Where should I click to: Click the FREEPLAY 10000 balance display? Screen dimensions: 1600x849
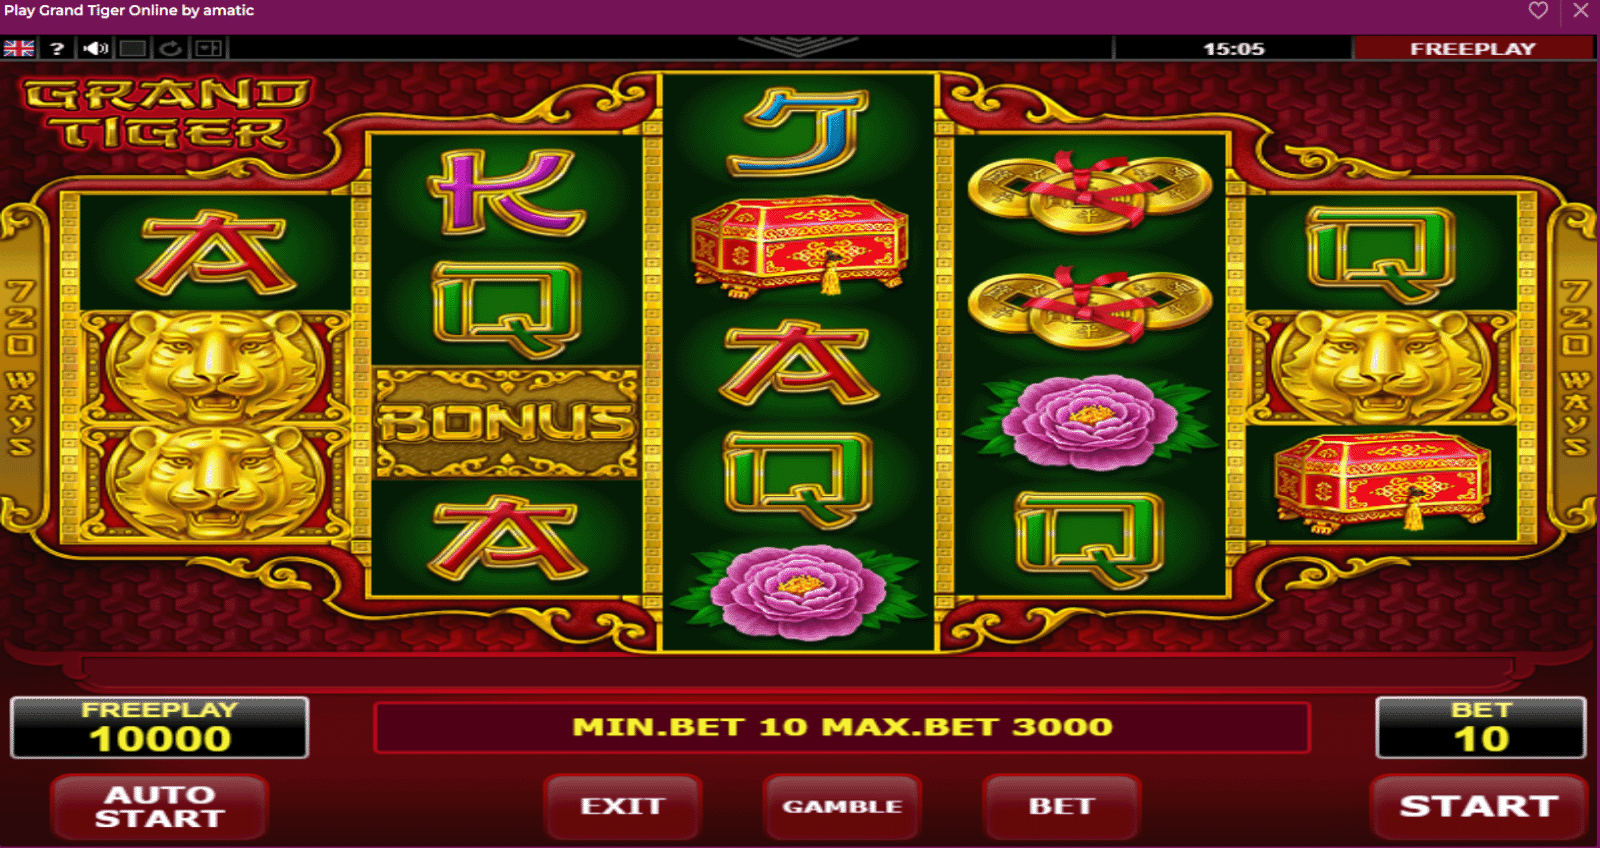tap(160, 727)
